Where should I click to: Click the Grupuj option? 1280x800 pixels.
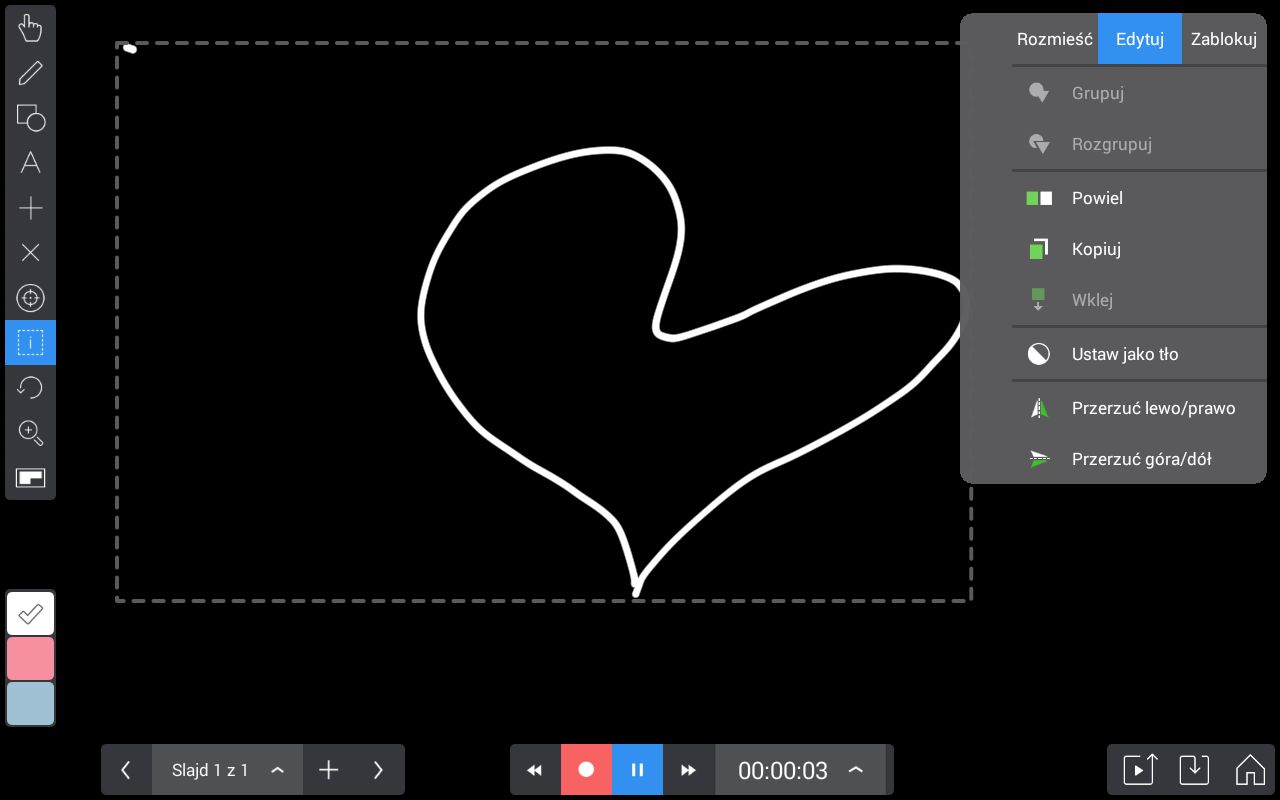point(1139,93)
